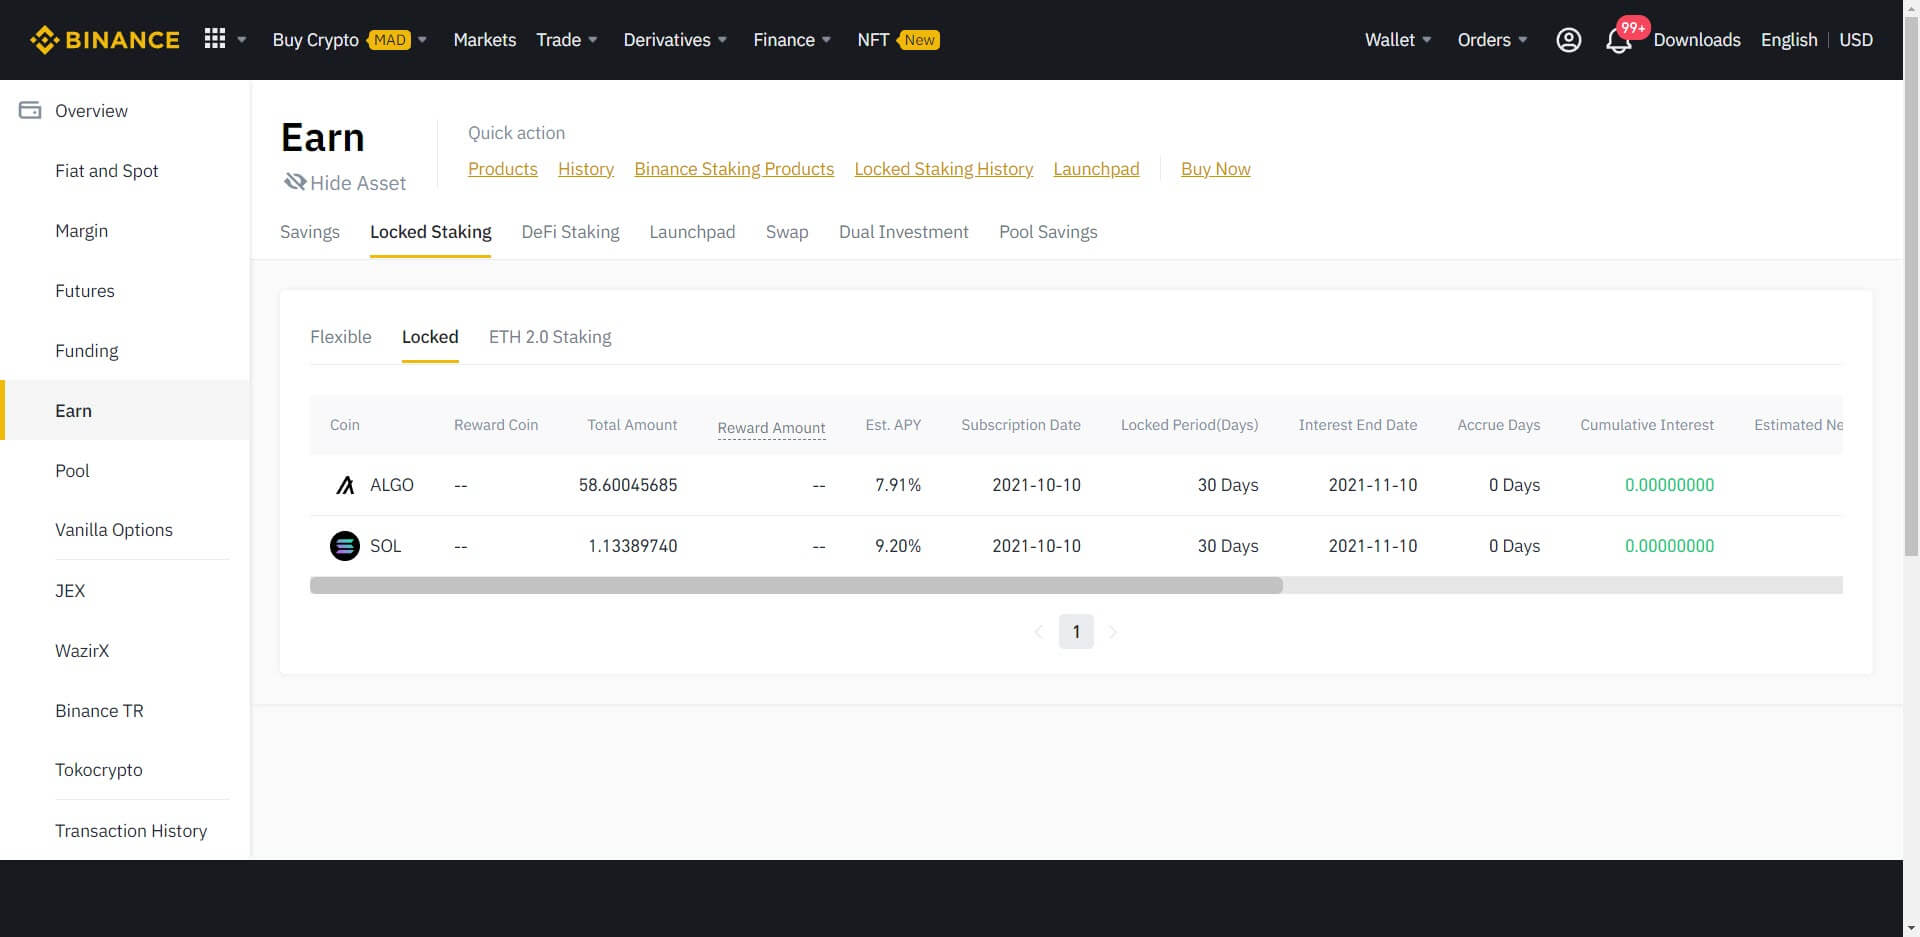This screenshot has height=937, width=1920.
Task: Open the Swap tab
Action: tap(787, 232)
